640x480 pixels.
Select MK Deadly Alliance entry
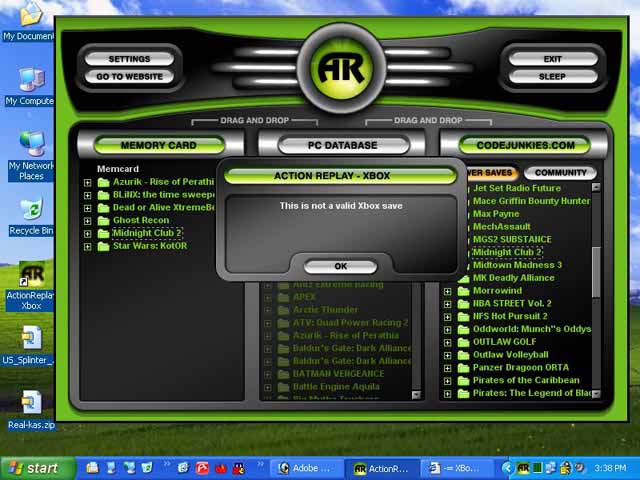tap(513, 278)
